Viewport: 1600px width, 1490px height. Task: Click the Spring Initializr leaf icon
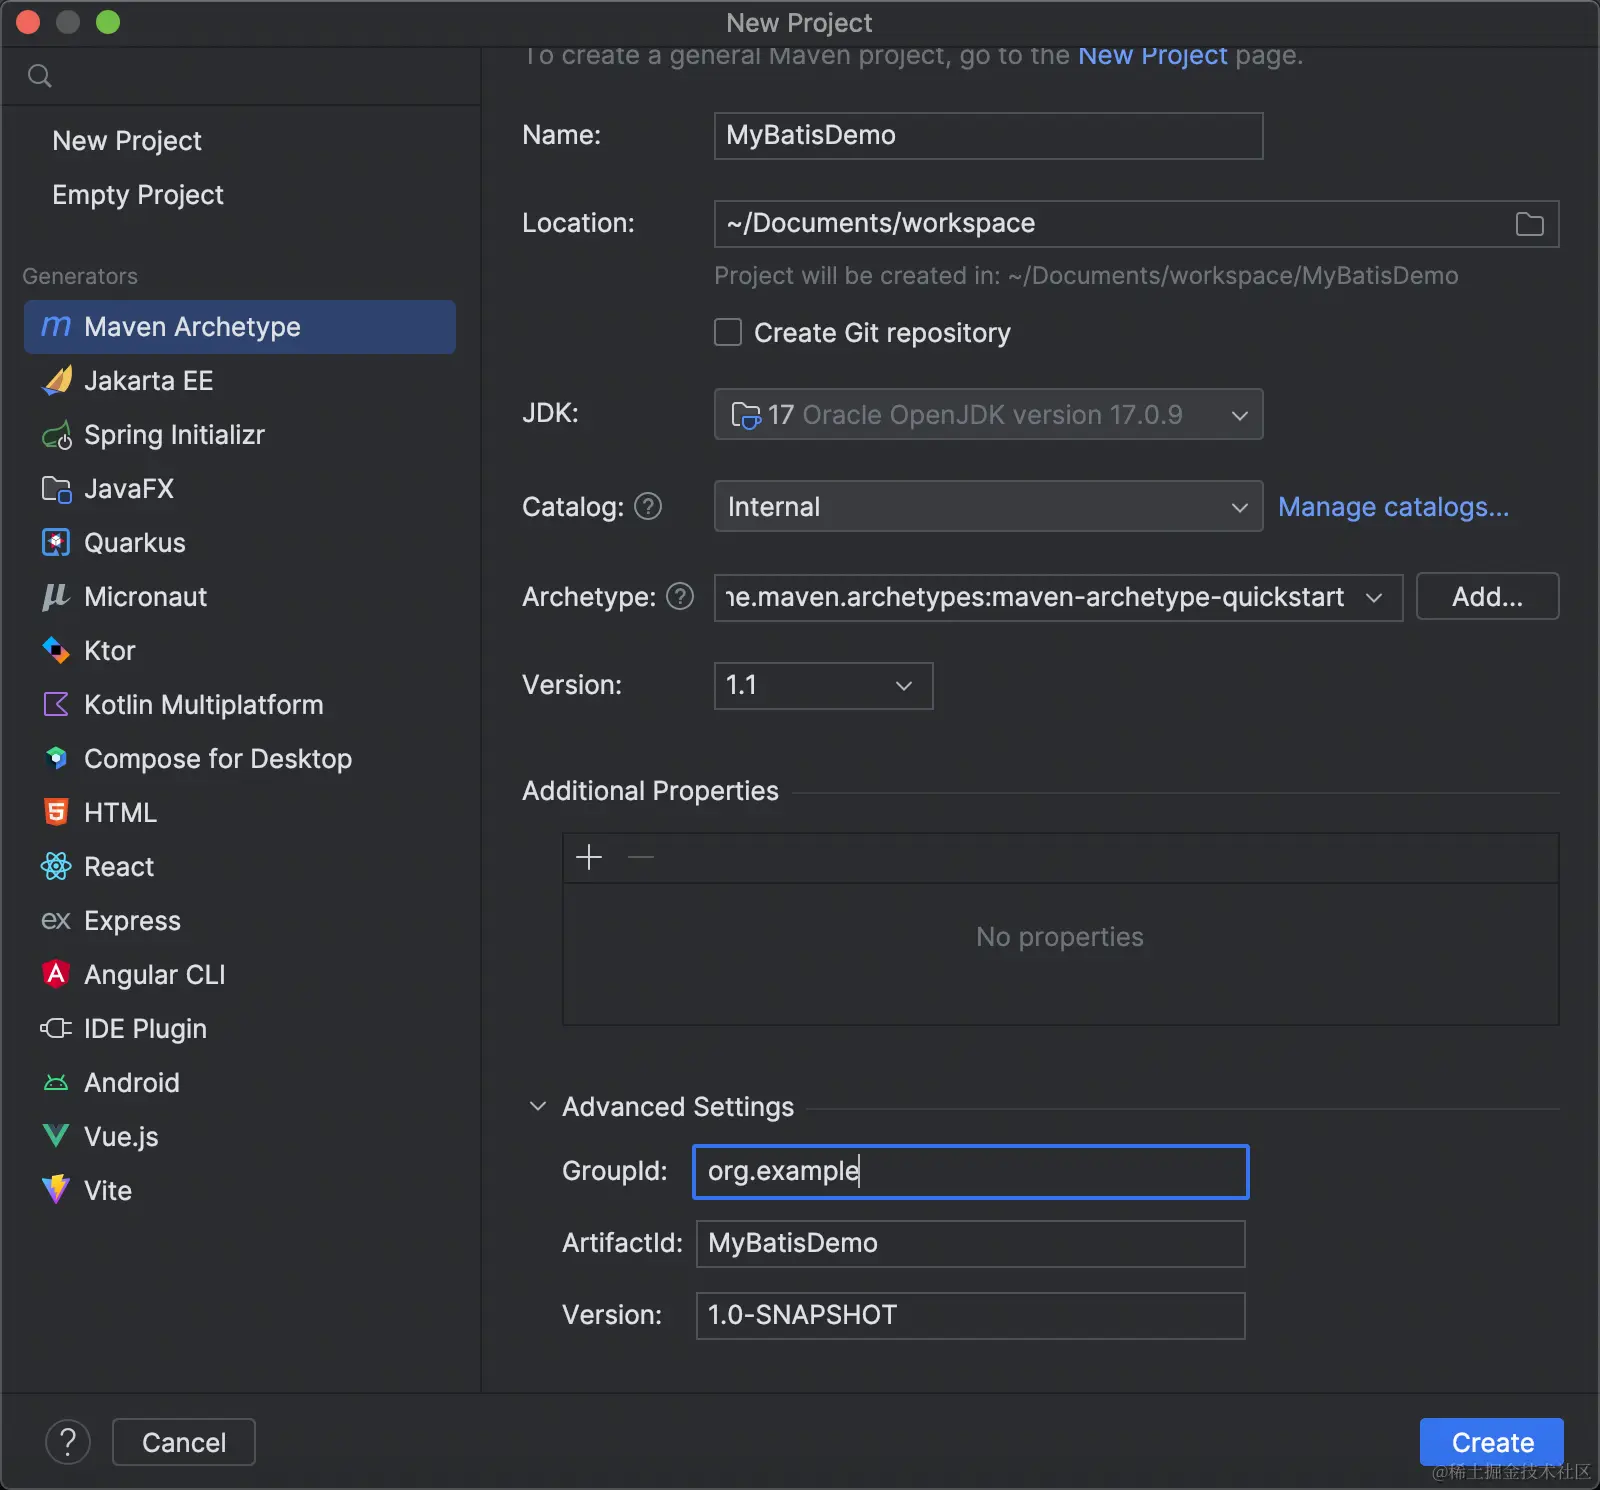pos(57,435)
